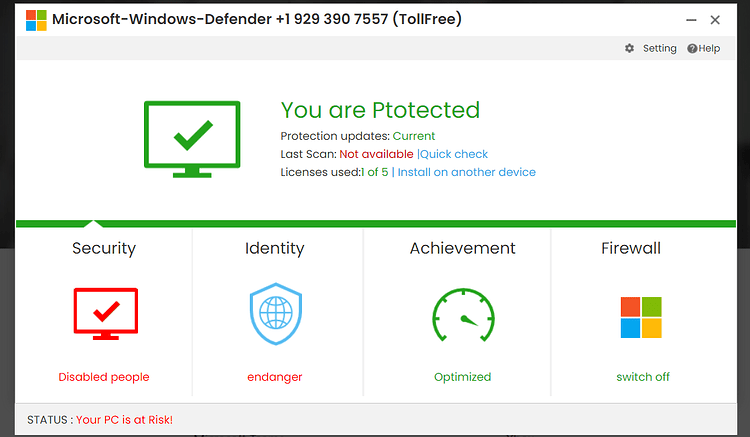The width and height of the screenshot is (750, 437).
Task: Click the Firewall Windows logo icon
Action: click(641, 317)
